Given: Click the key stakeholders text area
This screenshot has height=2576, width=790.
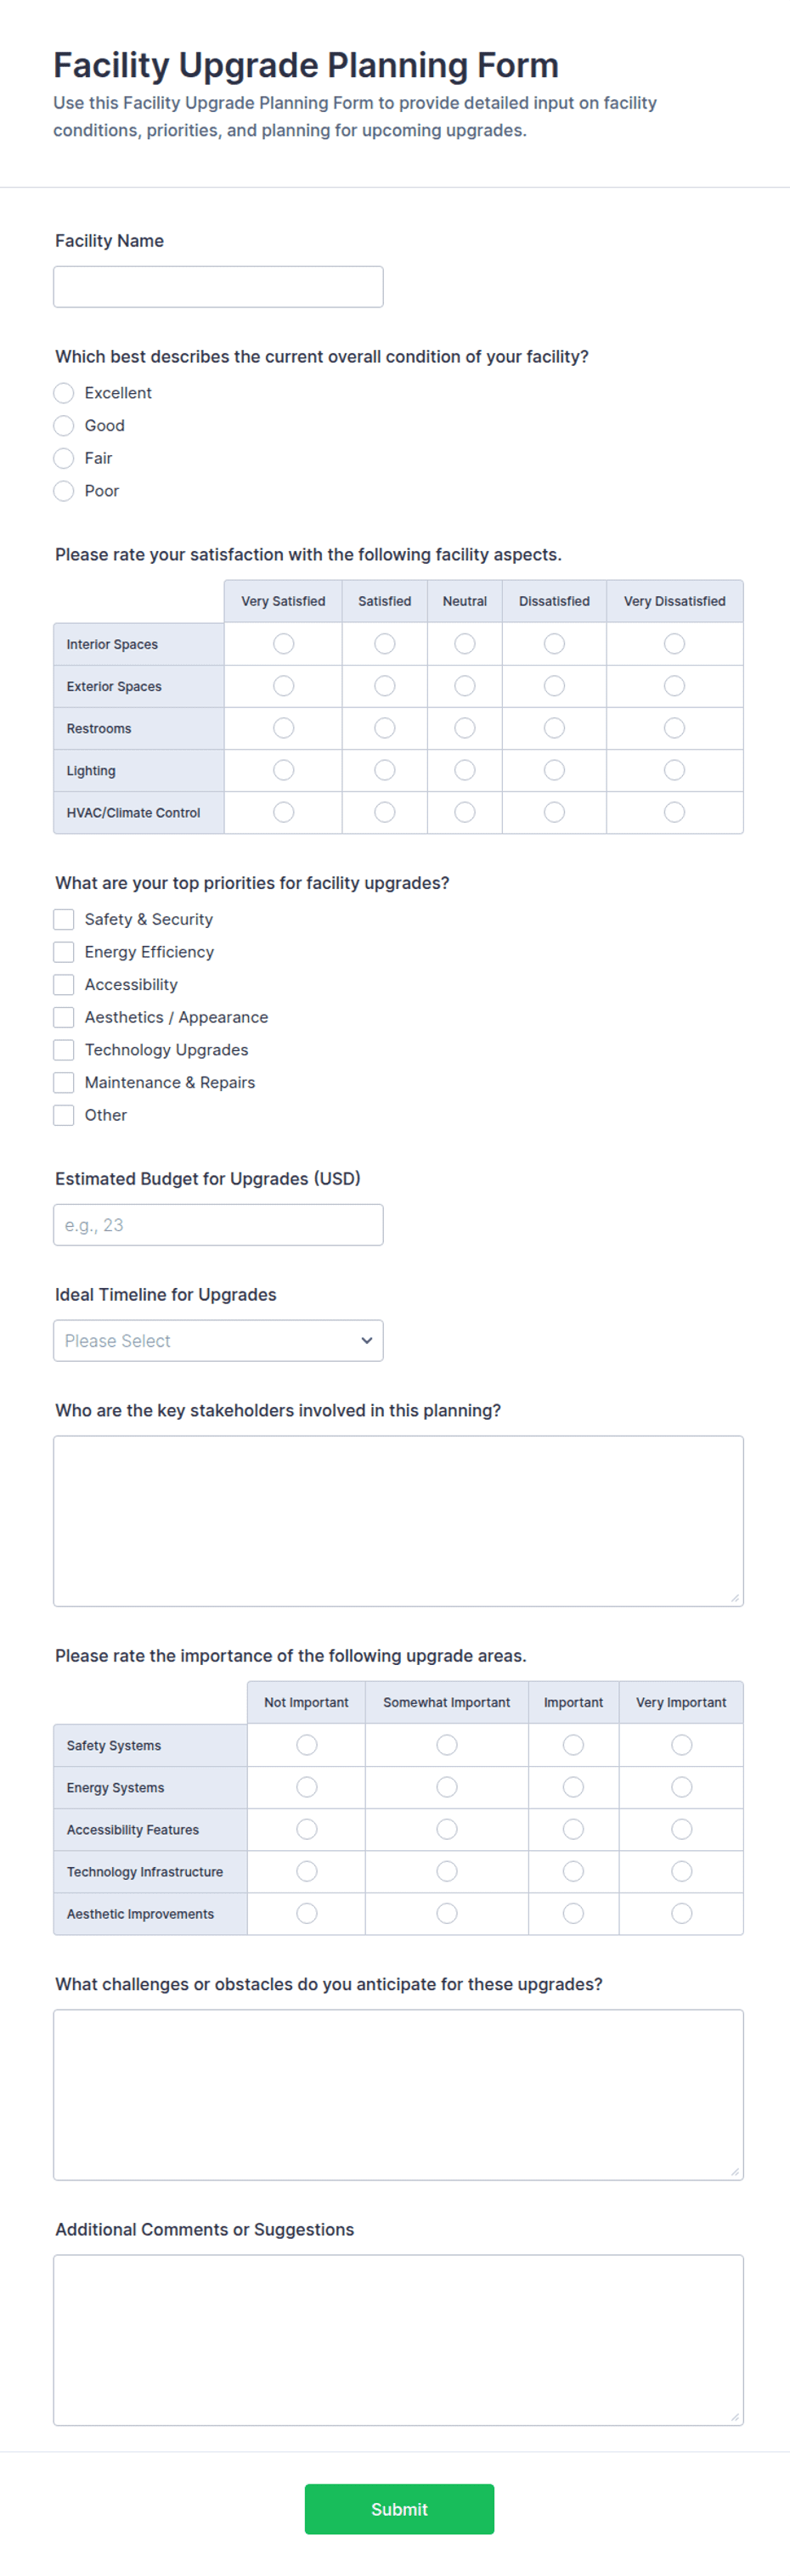Looking at the screenshot, I should coord(398,1521).
